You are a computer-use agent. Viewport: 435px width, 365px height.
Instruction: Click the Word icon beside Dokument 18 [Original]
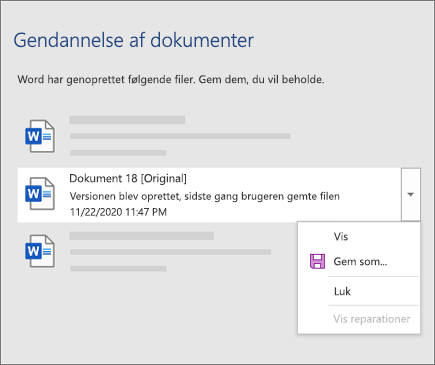(x=40, y=194)
